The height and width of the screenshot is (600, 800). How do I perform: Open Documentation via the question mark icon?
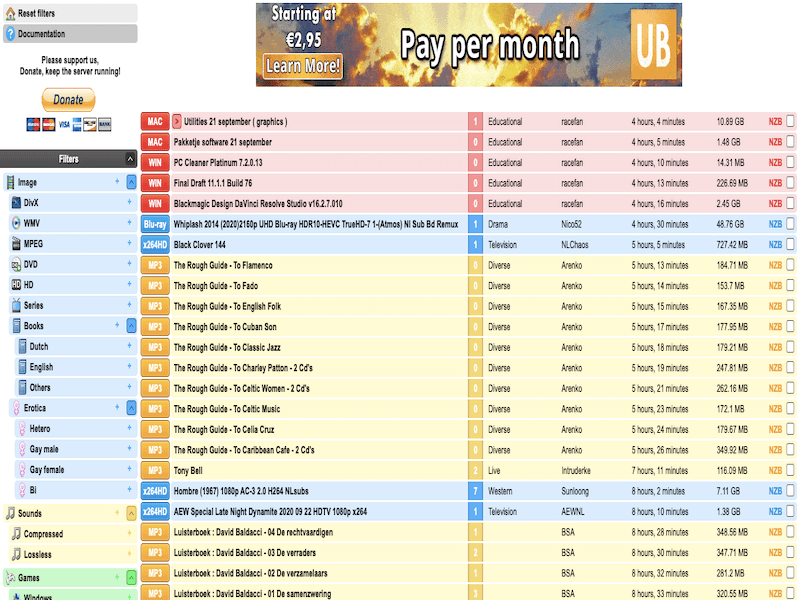tap(10, 34)
